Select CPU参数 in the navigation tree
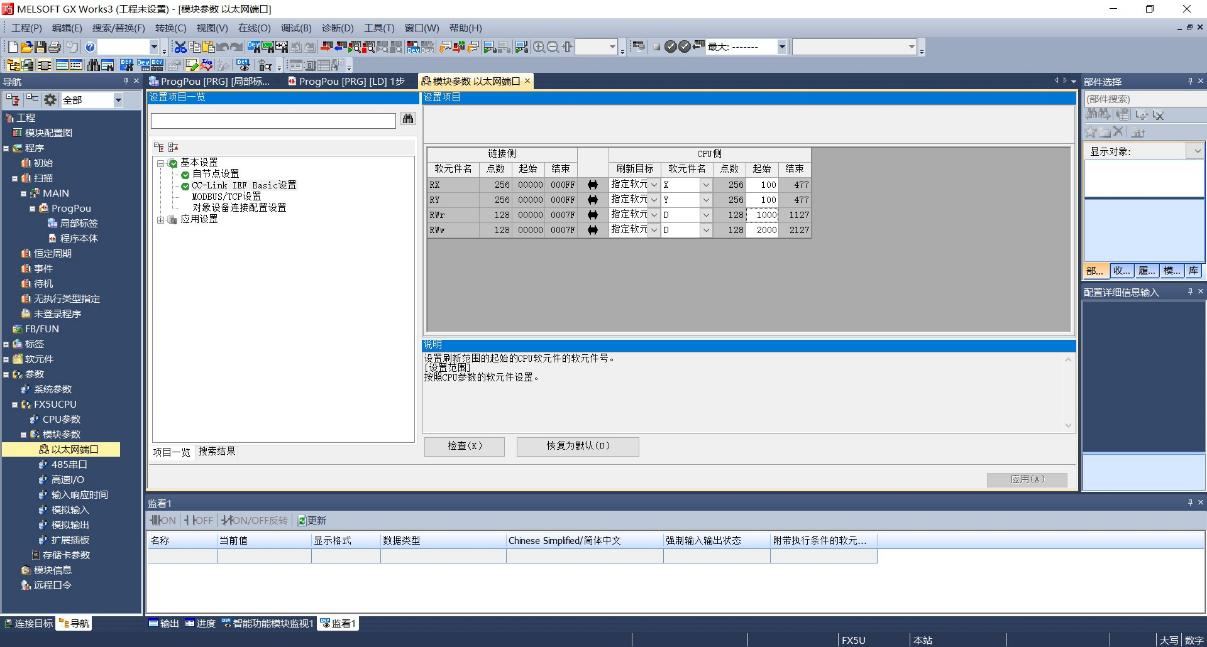Screen dimensions: 1207x647 click(61, 419)
